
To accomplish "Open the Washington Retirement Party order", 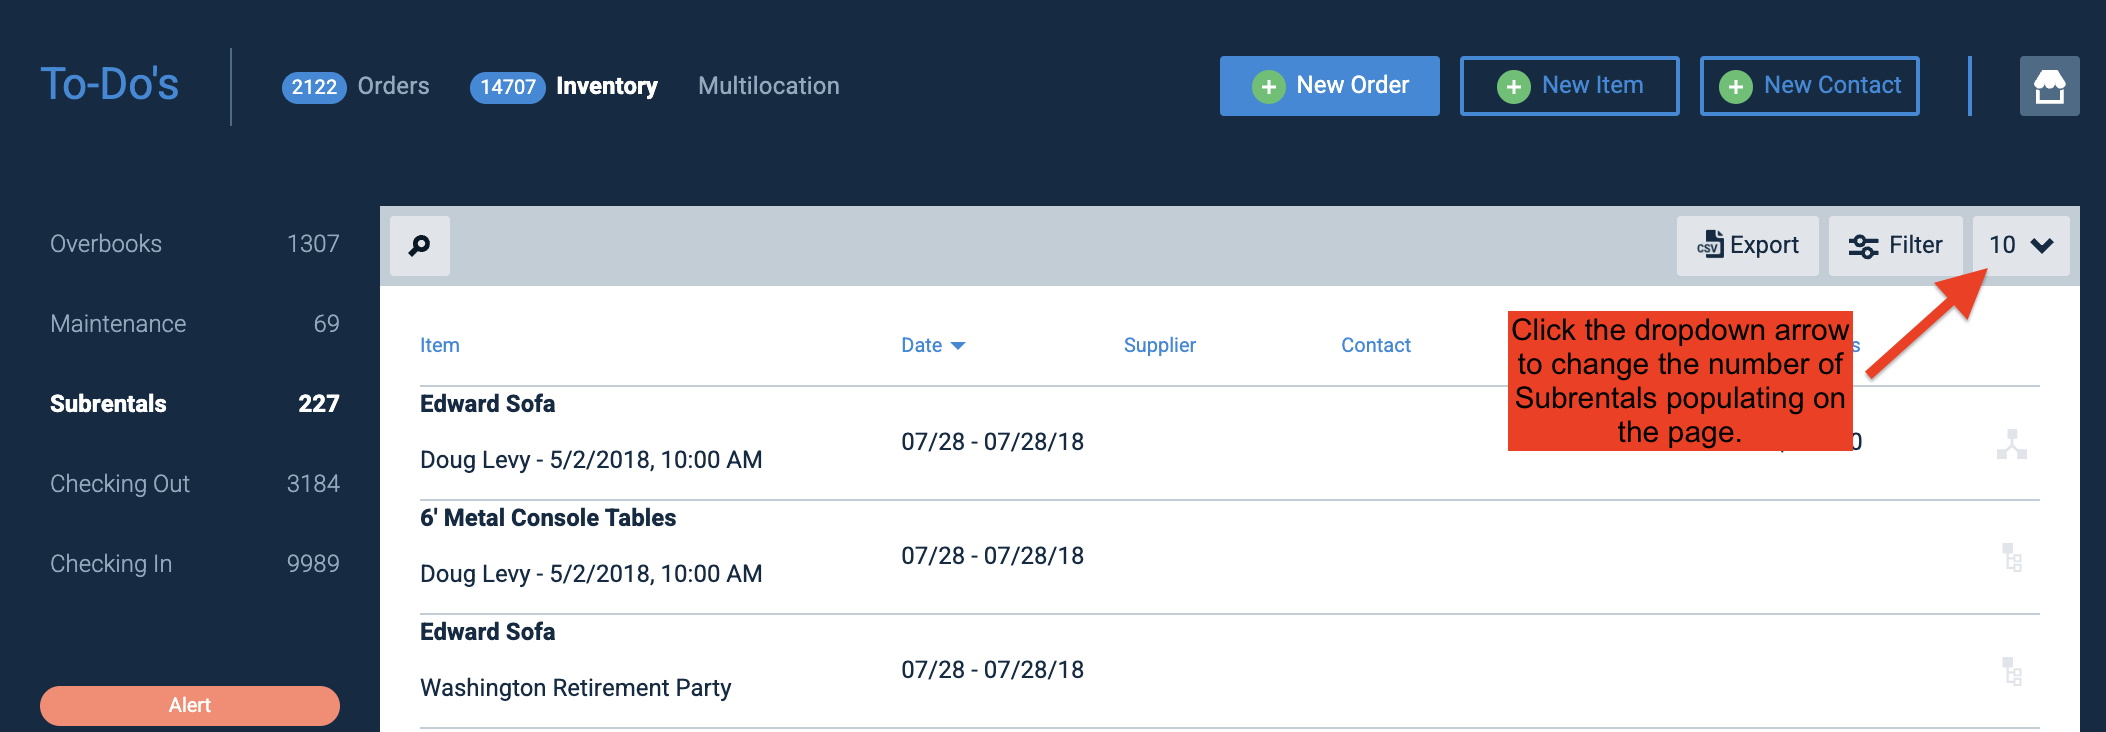I will pos(575,688).
